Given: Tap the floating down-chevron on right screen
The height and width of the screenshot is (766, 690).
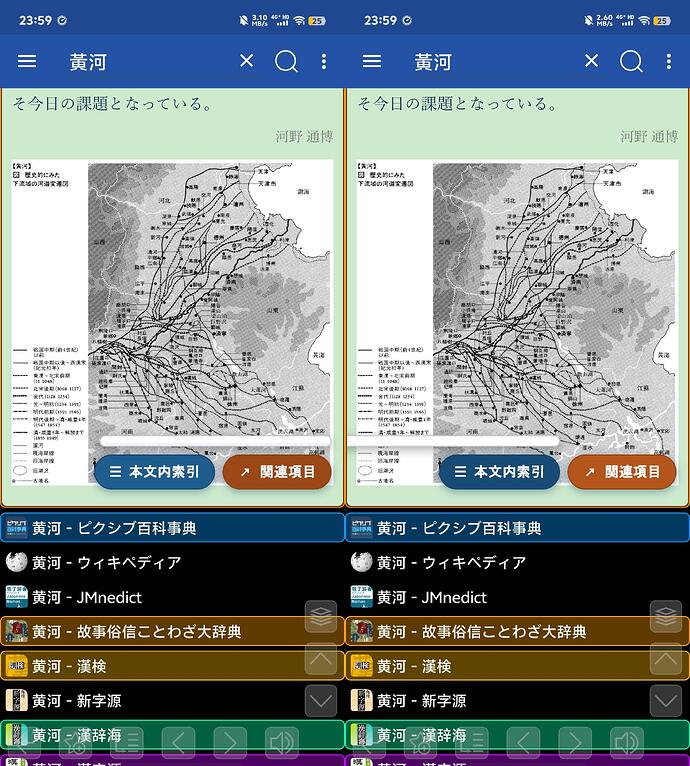Looking at the screenshot, I should [x=666, y=701].
